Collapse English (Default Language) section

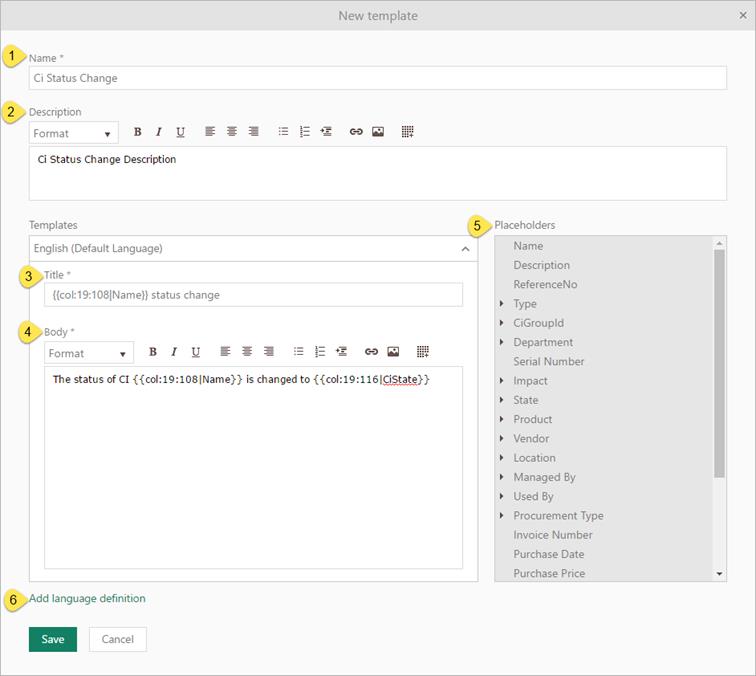tap(465, 249)
